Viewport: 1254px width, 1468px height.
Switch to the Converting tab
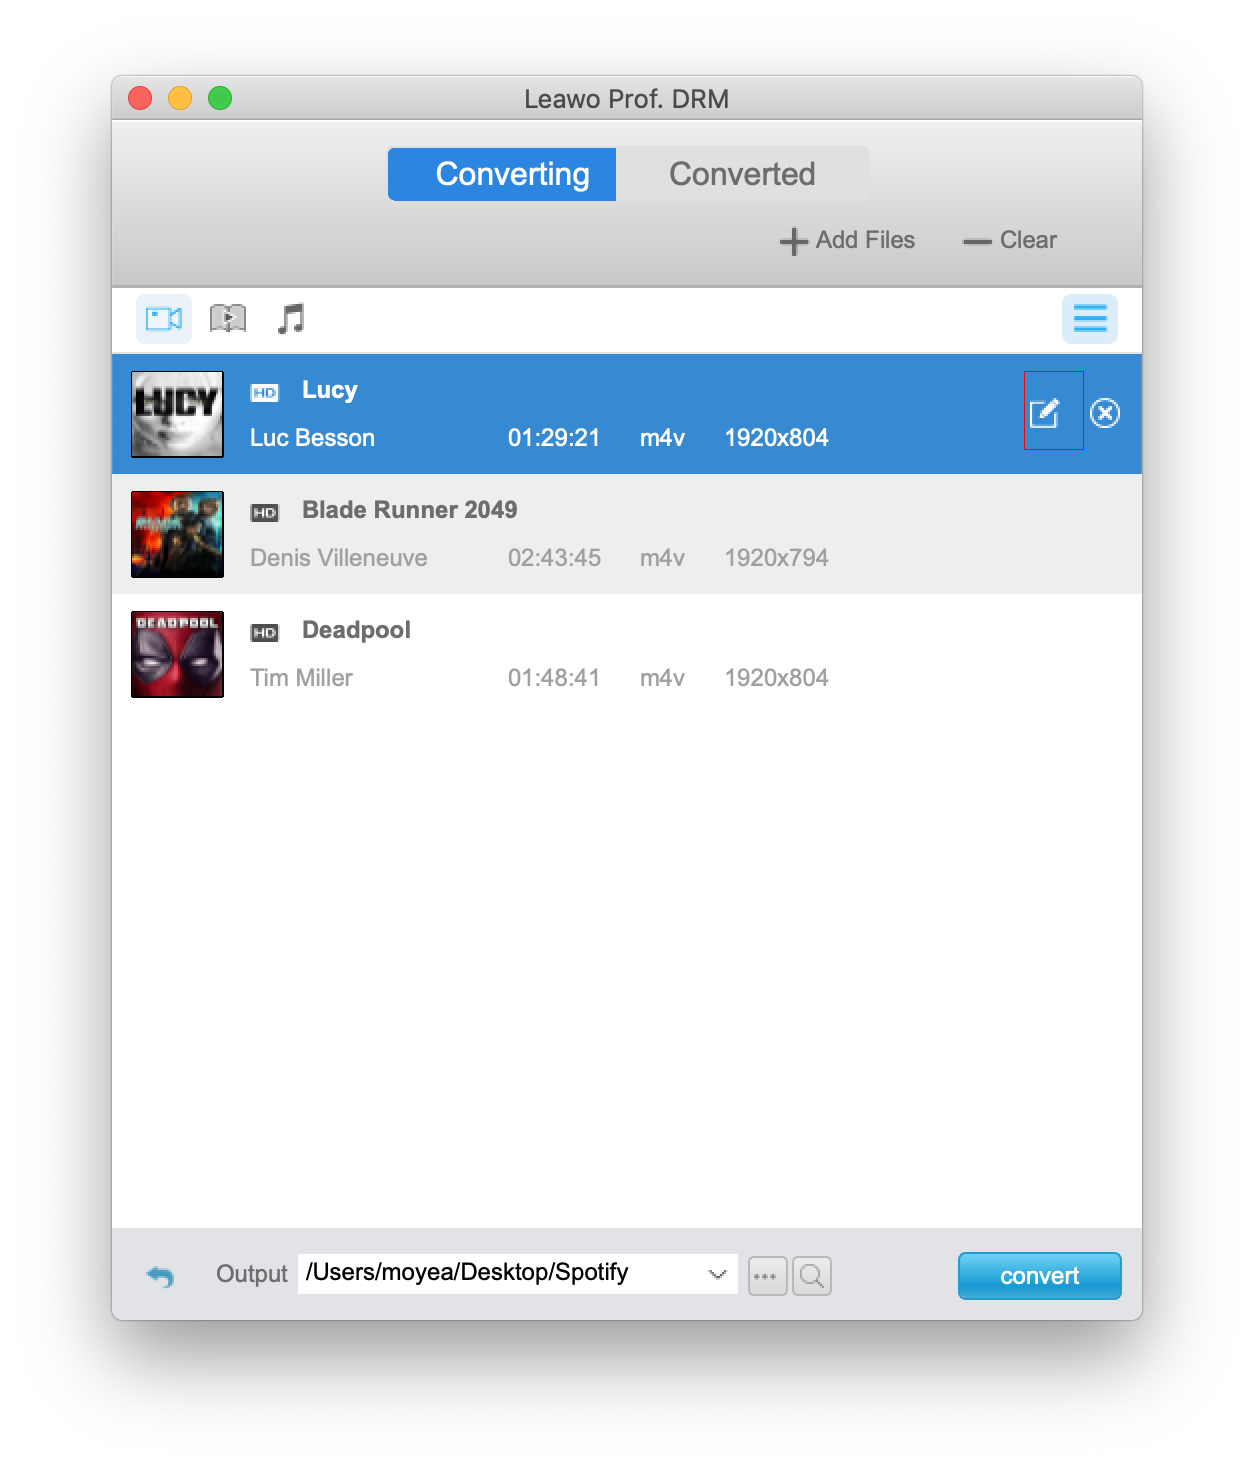(502, 174)
